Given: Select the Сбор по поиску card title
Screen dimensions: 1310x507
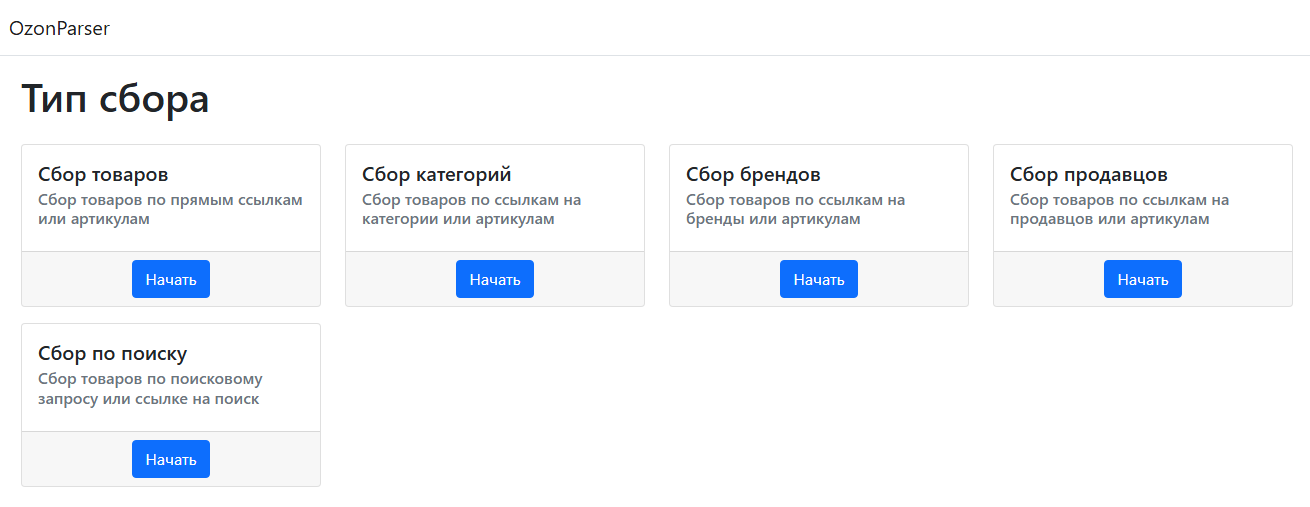Looking at the screenshot, I should point(113,354).
